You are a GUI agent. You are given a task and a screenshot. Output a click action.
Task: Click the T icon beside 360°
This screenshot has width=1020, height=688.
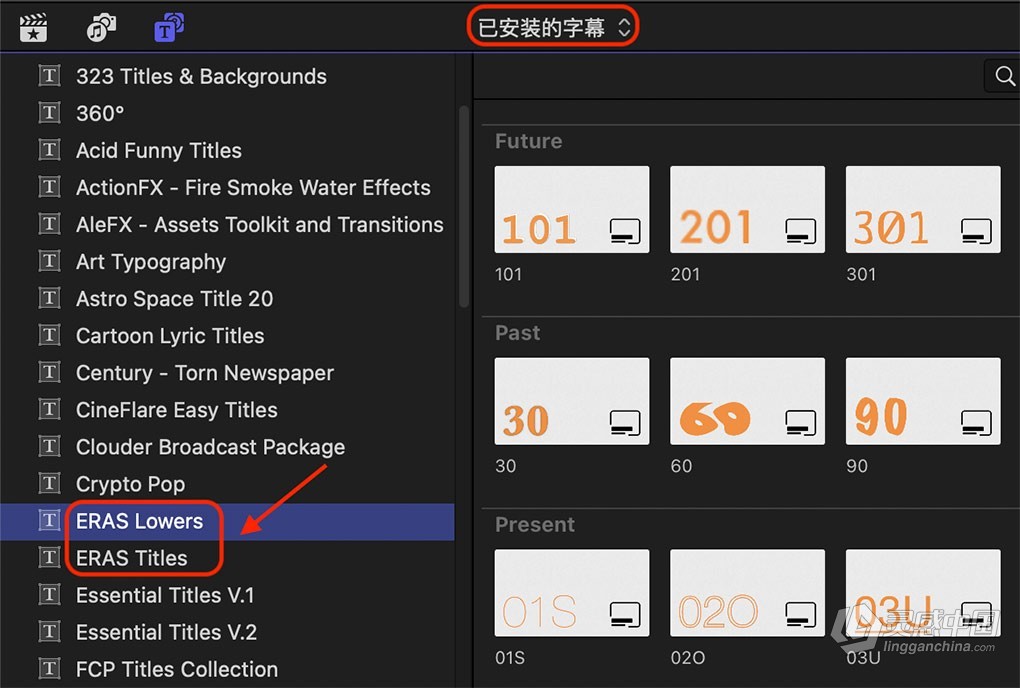point(49,112)
